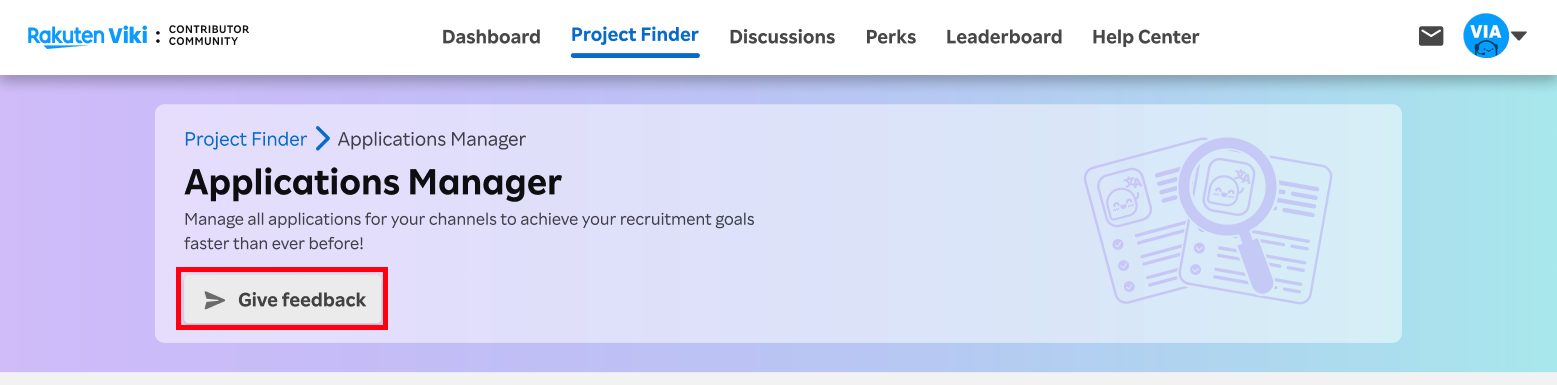Click the Project Finder breadcrumb link
Viewport: 1557px width, 385px height.
[246, 139]
